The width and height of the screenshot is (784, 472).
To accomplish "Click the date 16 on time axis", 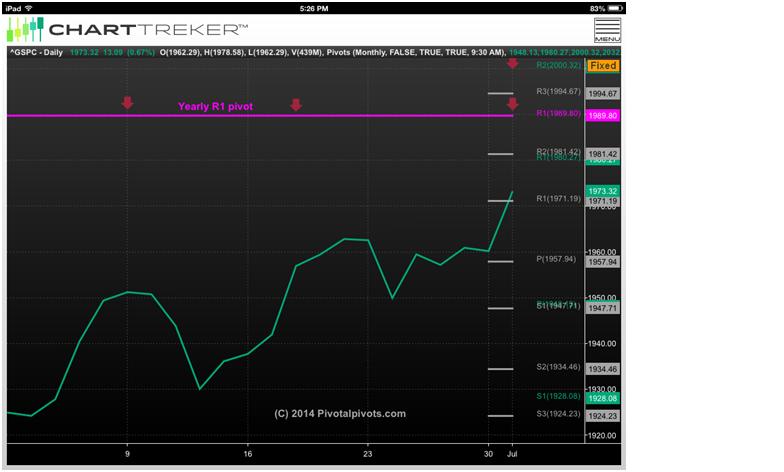I will [247, 452].
